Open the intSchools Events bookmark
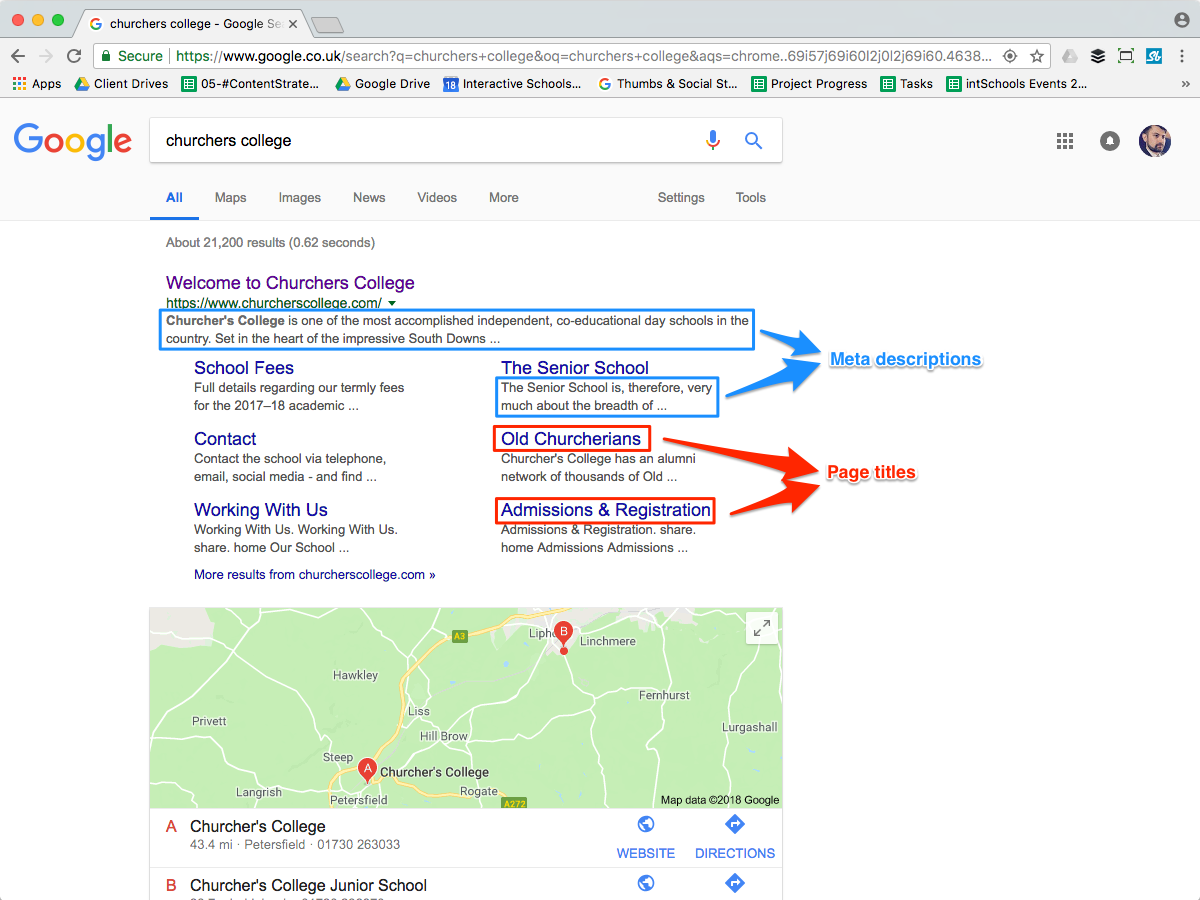Viewport: 1200px width, 900px height. pyautogui.click(x=1017, y=84)
